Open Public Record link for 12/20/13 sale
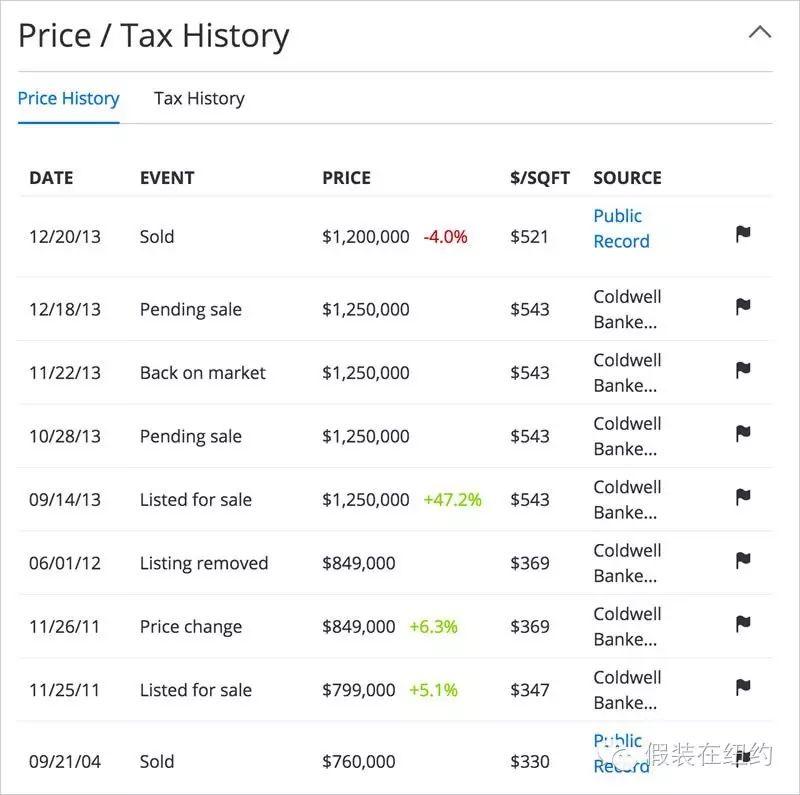Viewport: 800px width, 795px height. click(621, 228)
